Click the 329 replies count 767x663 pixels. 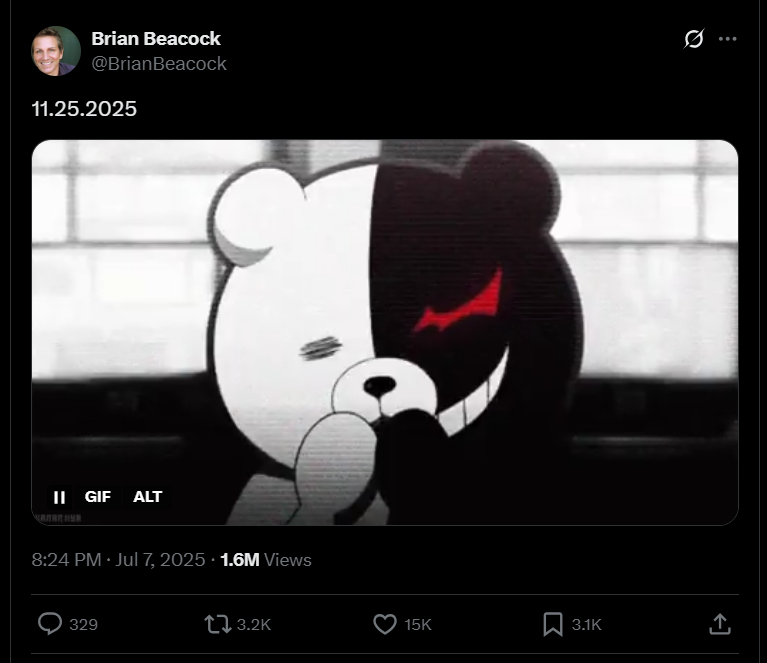click(84, 625)
